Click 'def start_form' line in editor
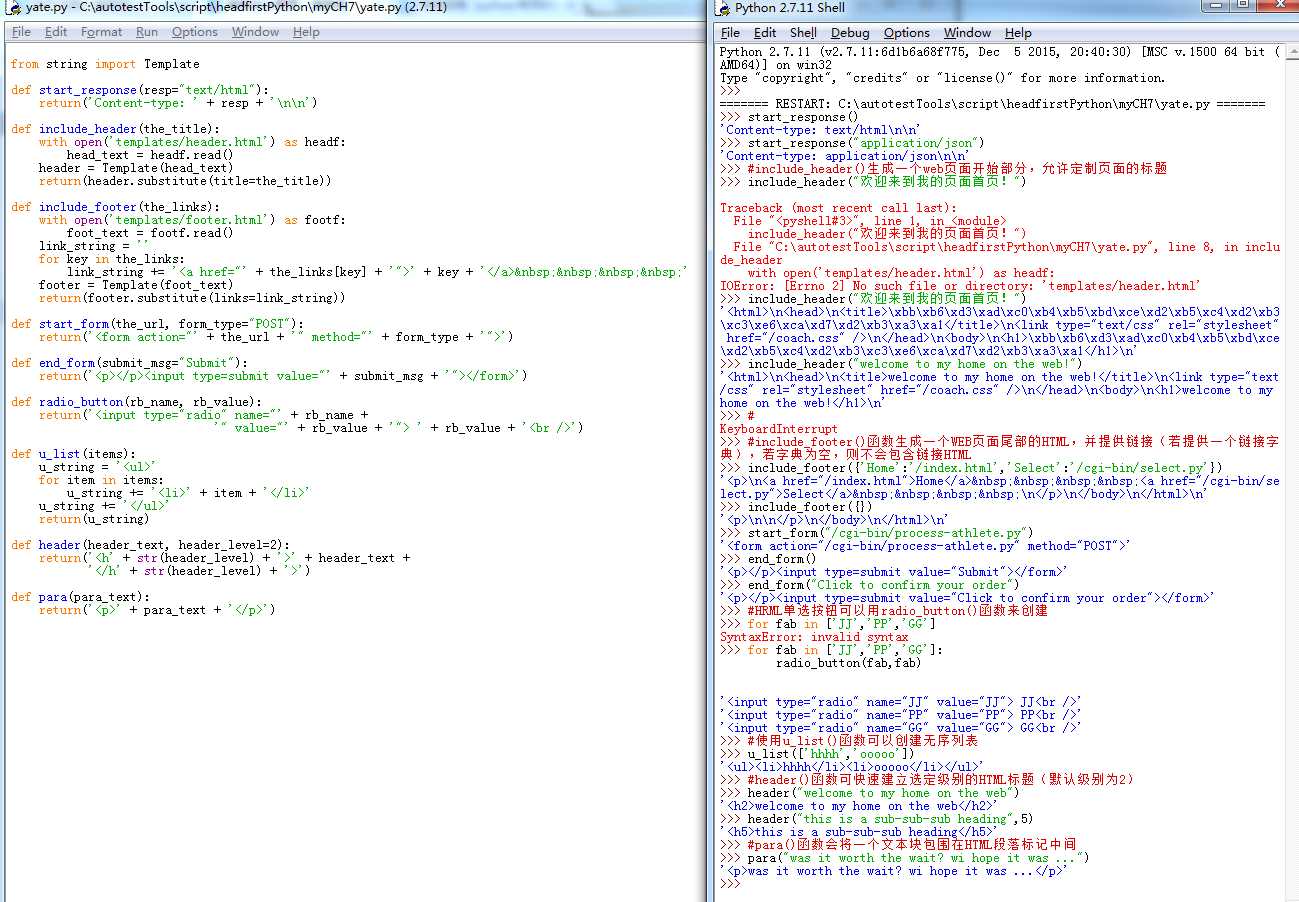The width and height of the screenshot is (1299, 902). [x=157, y=324]
